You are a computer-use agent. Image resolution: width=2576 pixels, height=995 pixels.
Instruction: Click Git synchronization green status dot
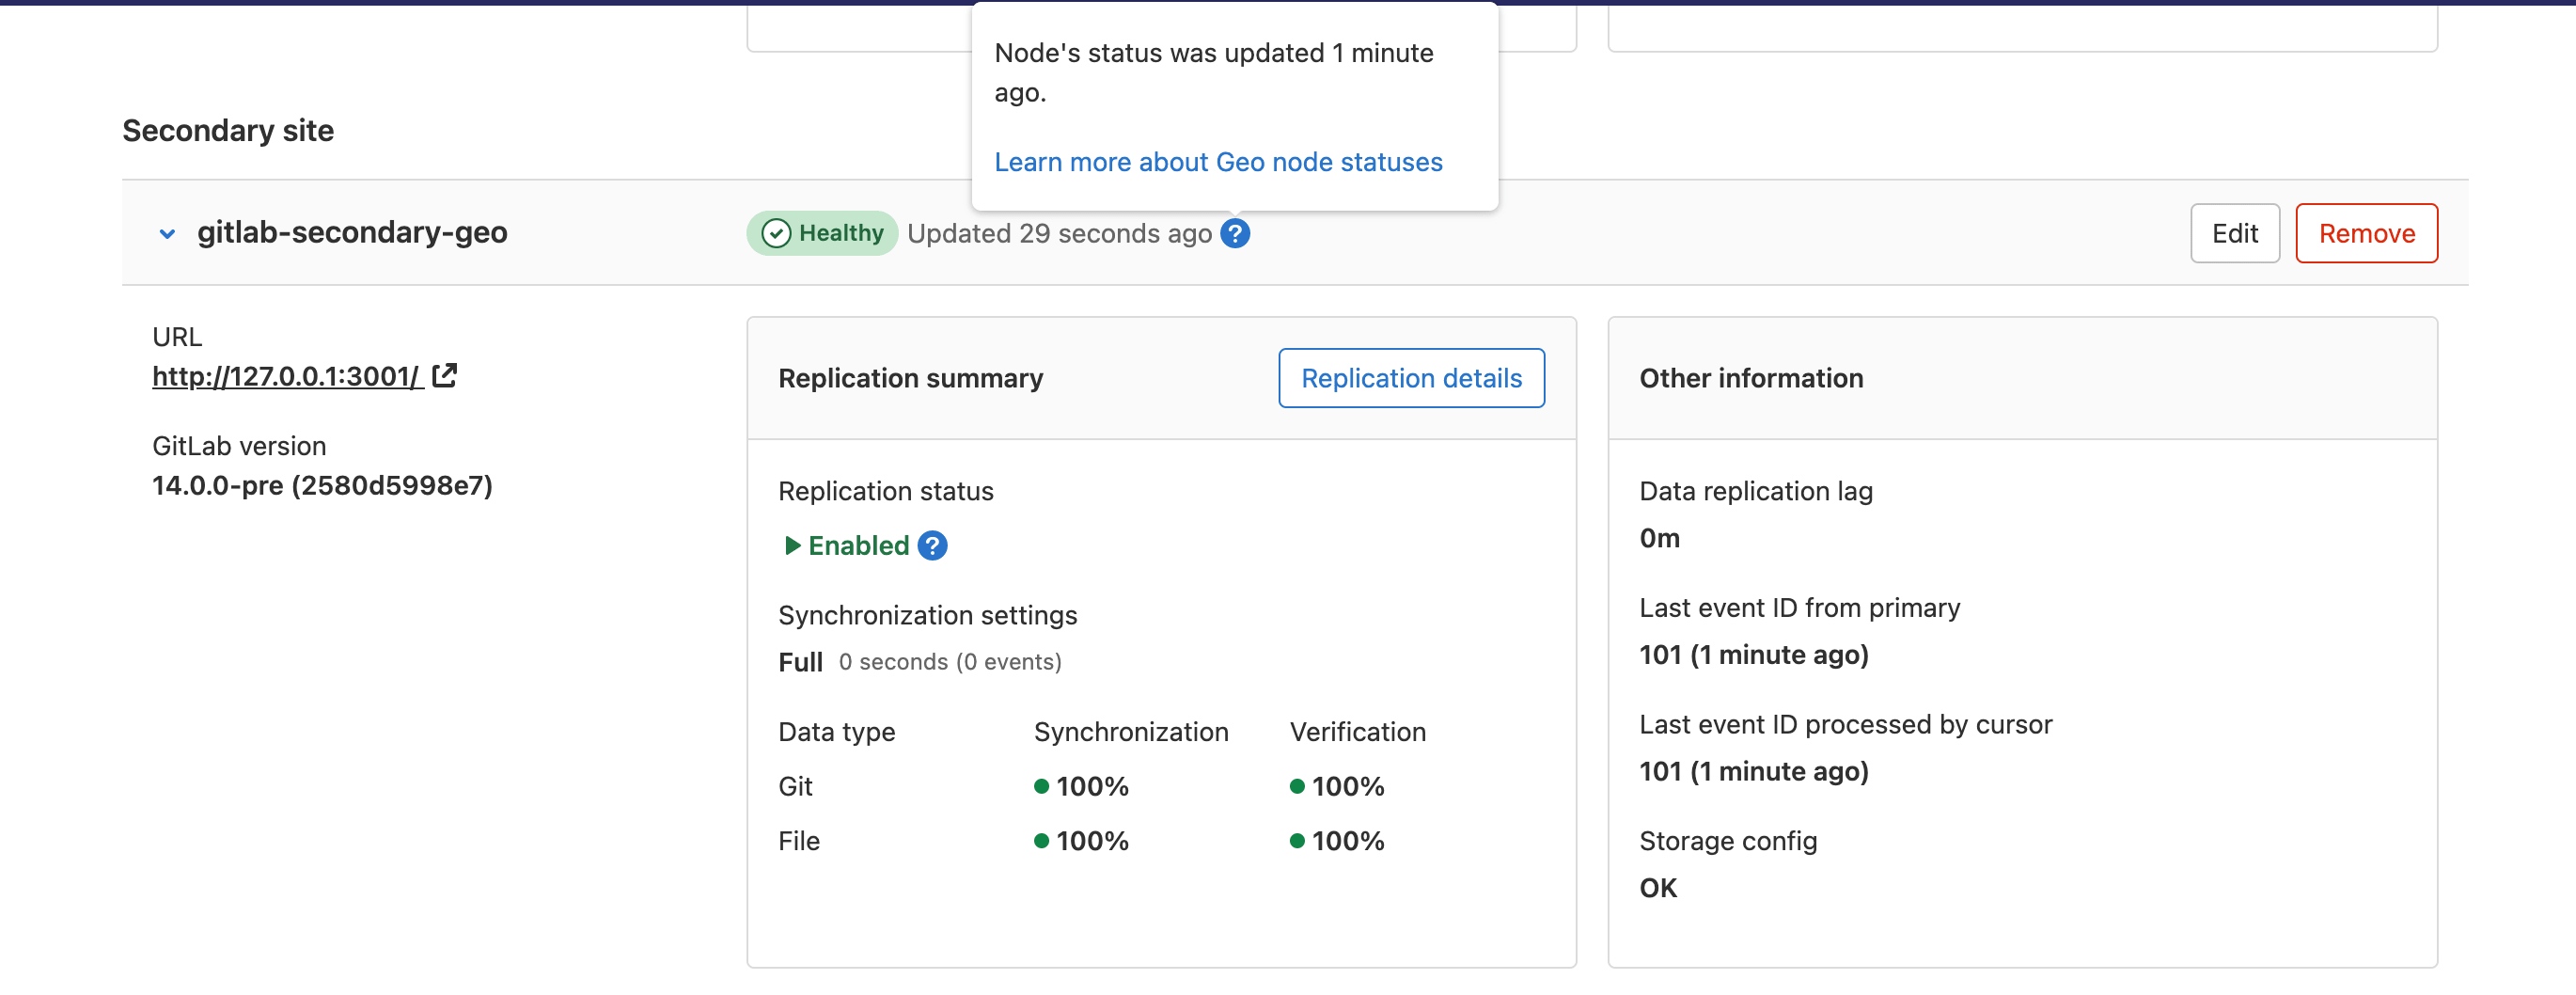[1041, 787]
